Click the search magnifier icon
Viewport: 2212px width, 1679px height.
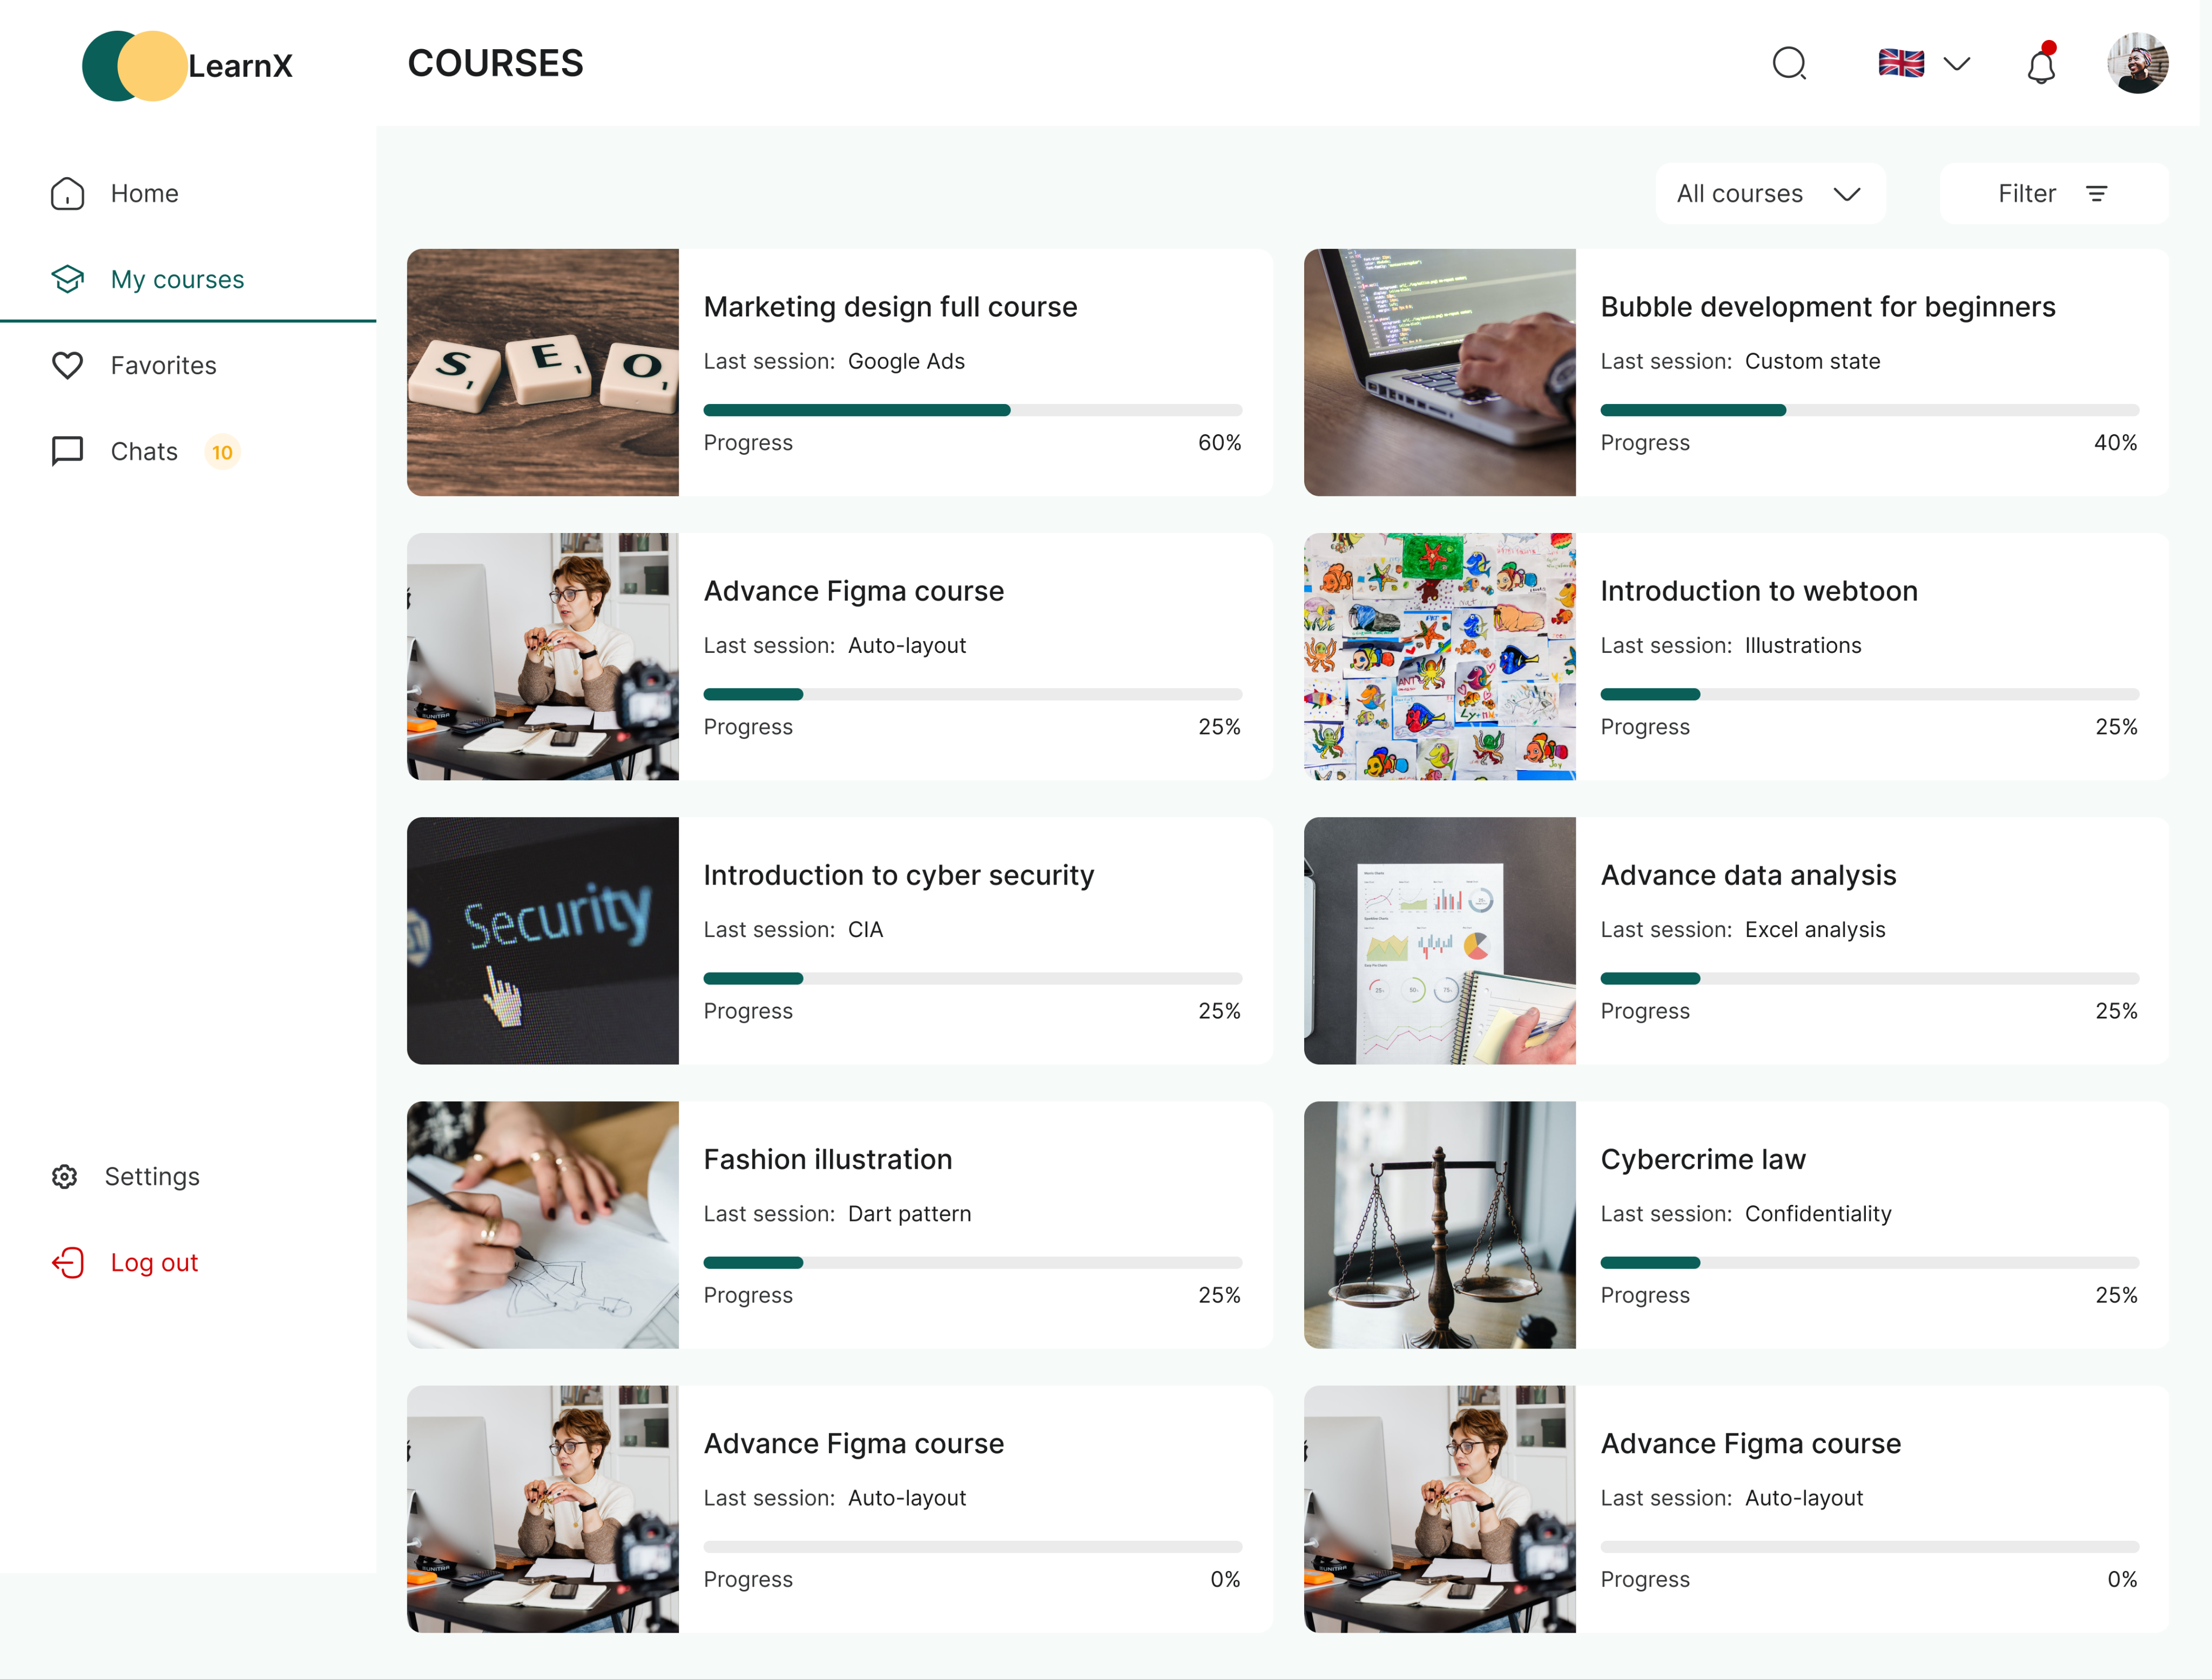click(x=1789, y=64)
